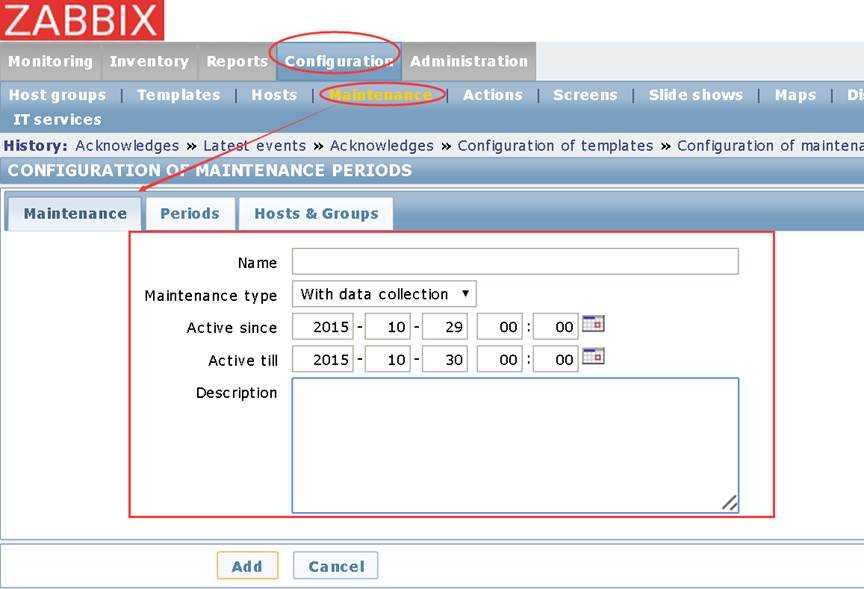Open the Active till calendar picker
The image size is (864, 589).
pos(593,356)
